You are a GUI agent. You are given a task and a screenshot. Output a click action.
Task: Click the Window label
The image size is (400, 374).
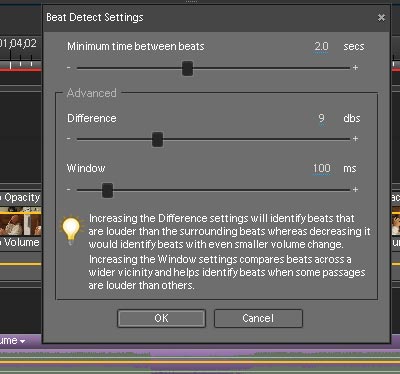pyautogui.click(x=86, y=168)
